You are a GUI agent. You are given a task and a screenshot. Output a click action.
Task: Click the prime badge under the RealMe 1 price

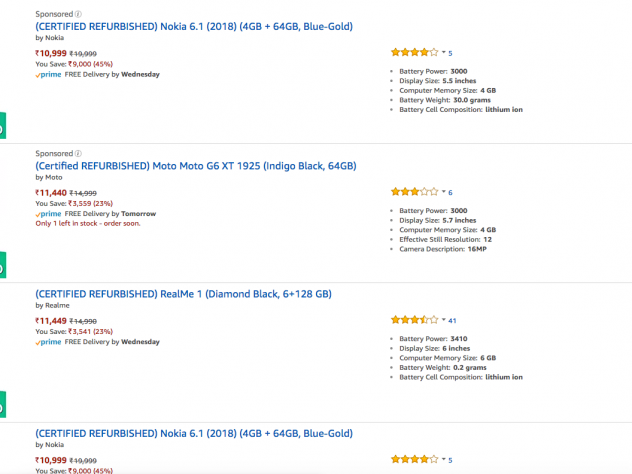pos(49,342)
